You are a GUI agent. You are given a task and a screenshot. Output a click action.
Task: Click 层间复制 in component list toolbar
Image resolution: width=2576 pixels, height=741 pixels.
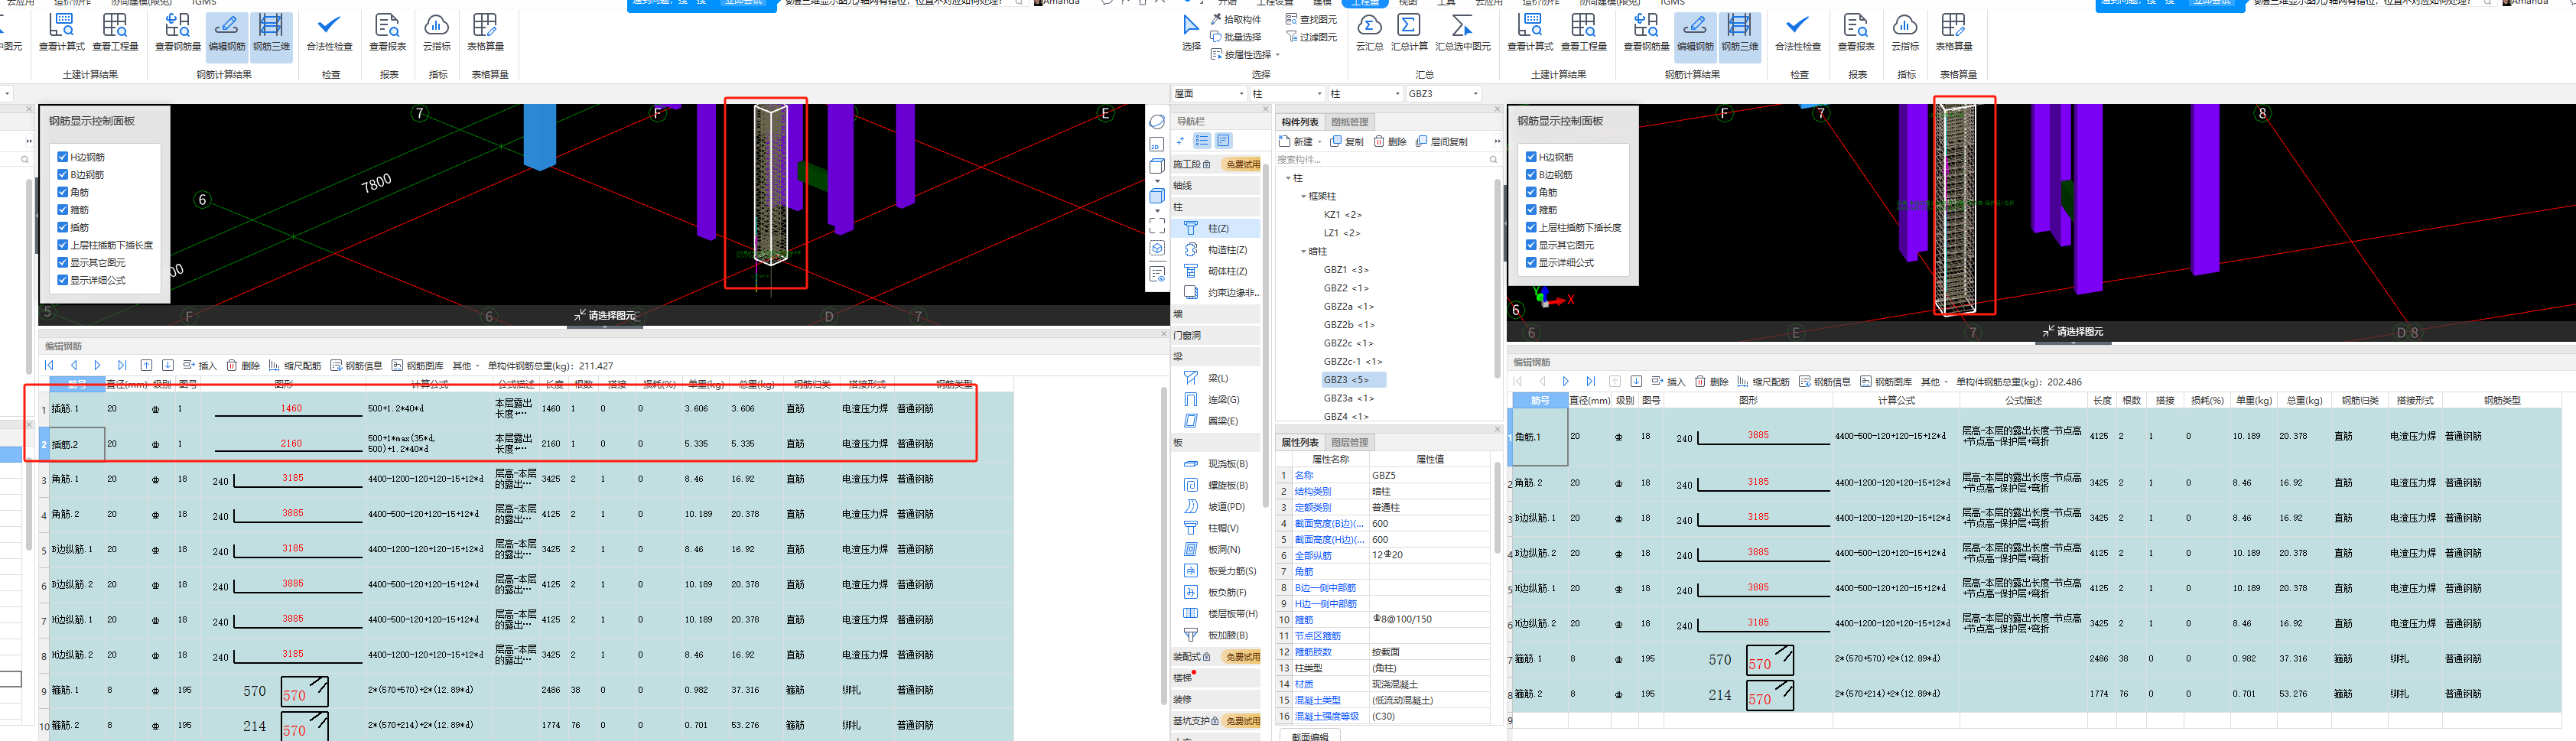[x=1442, y=142]
